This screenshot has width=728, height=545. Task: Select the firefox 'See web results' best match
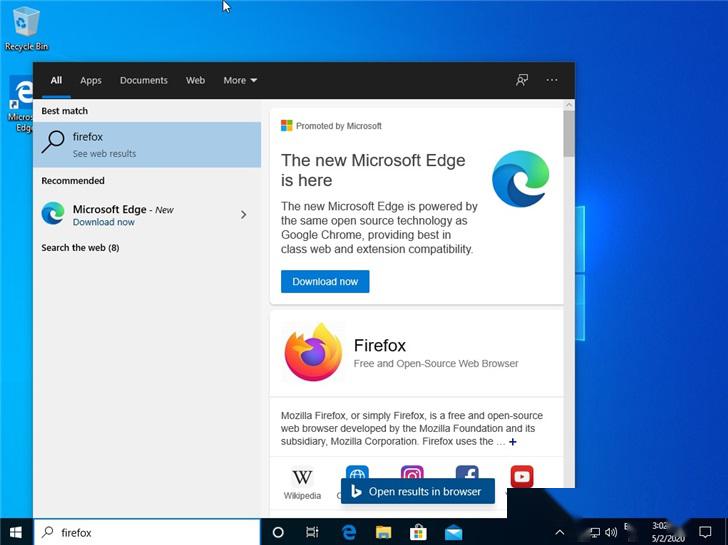(x=147, y=144)
